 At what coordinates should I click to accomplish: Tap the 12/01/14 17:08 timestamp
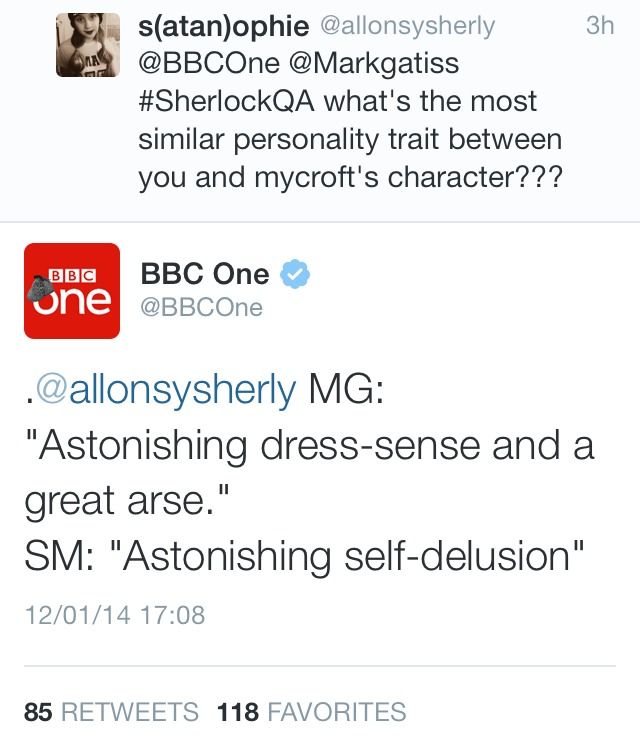114,614
